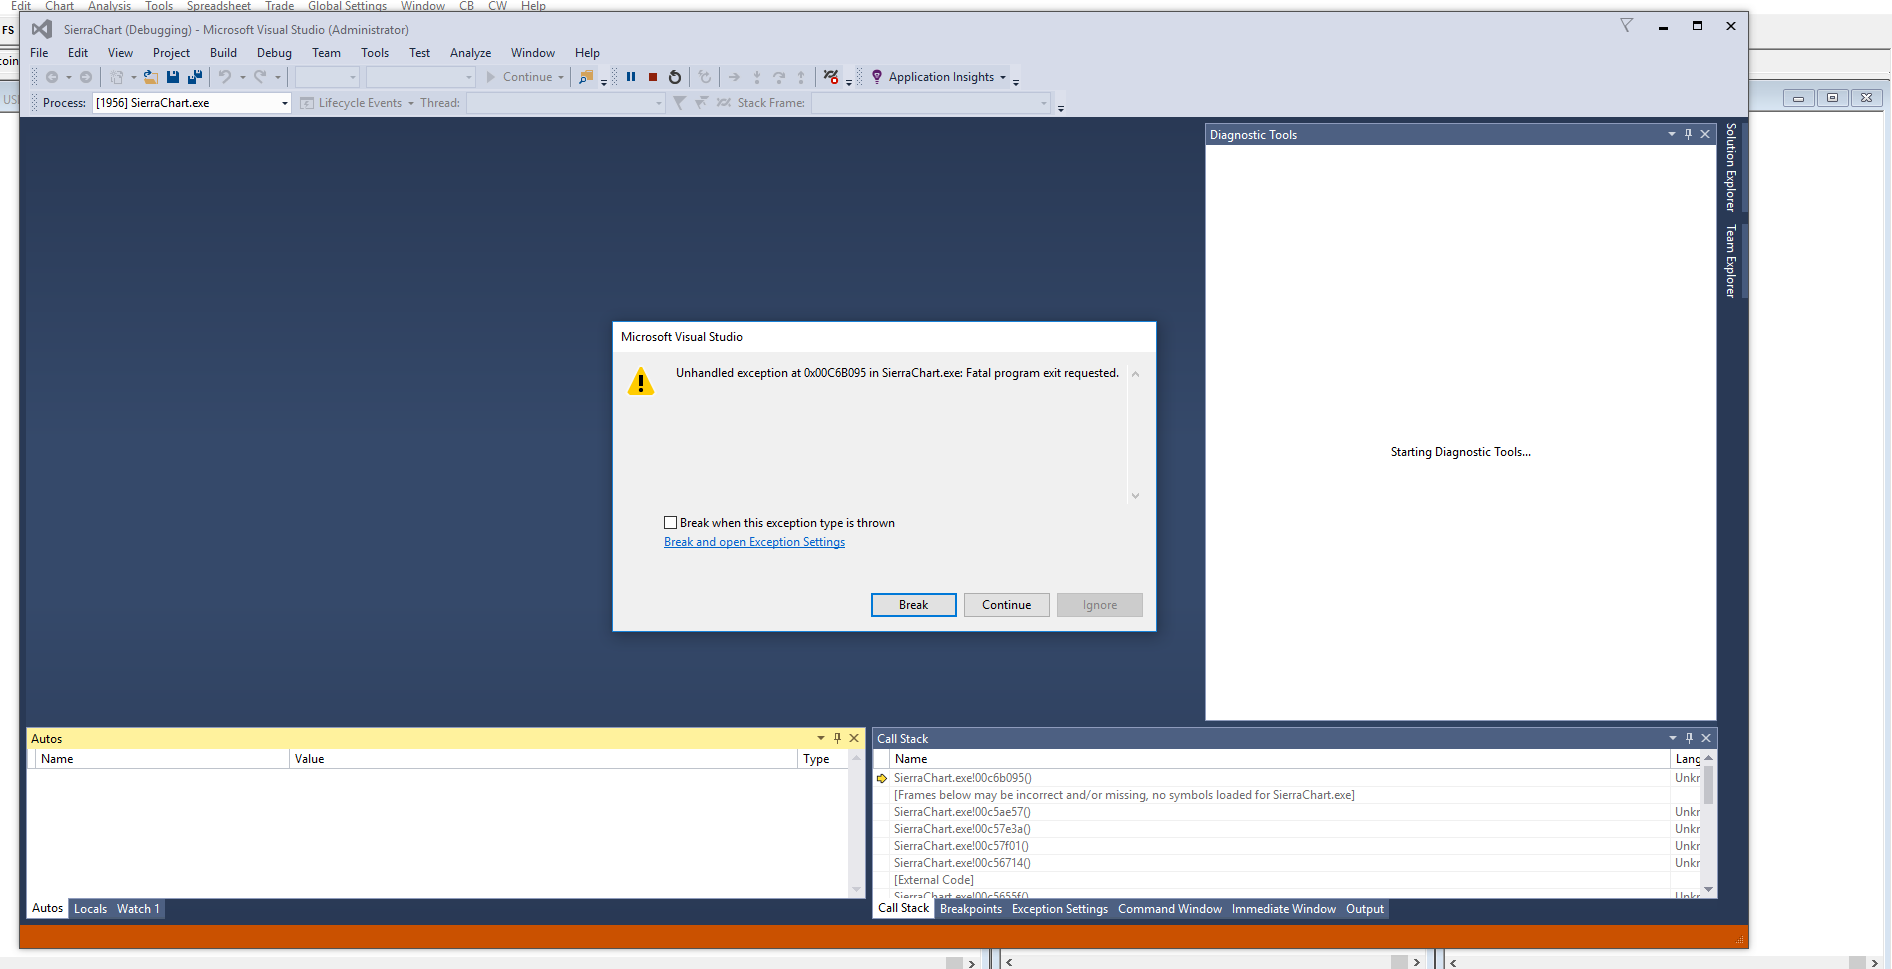
Task: Click the Step Out icon
Action: coord(801,77)
